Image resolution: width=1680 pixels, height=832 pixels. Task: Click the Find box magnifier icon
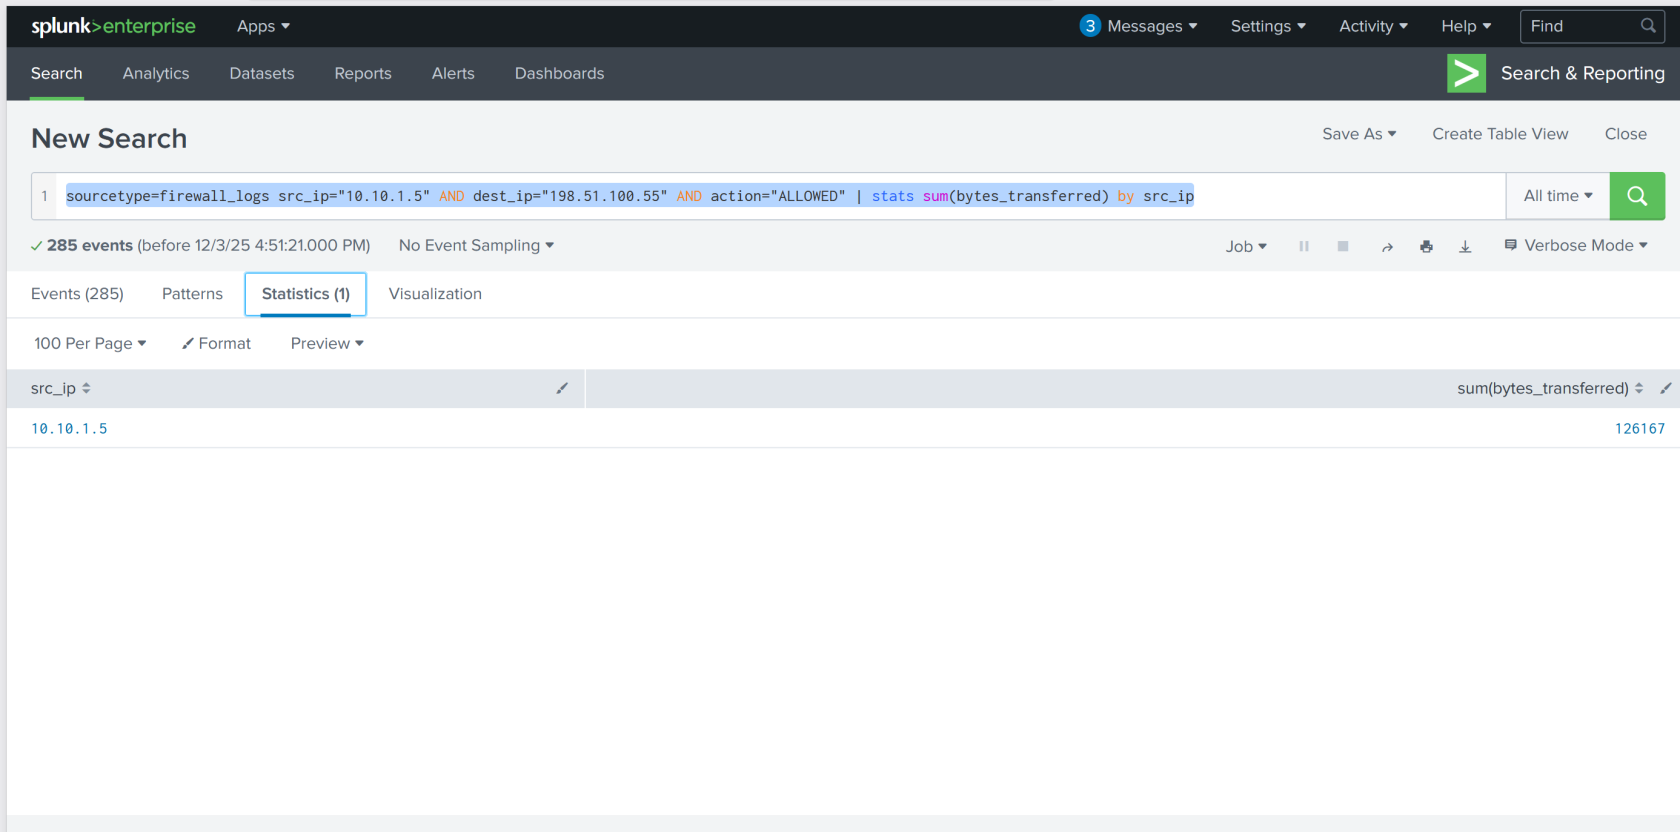(1648, 26)
